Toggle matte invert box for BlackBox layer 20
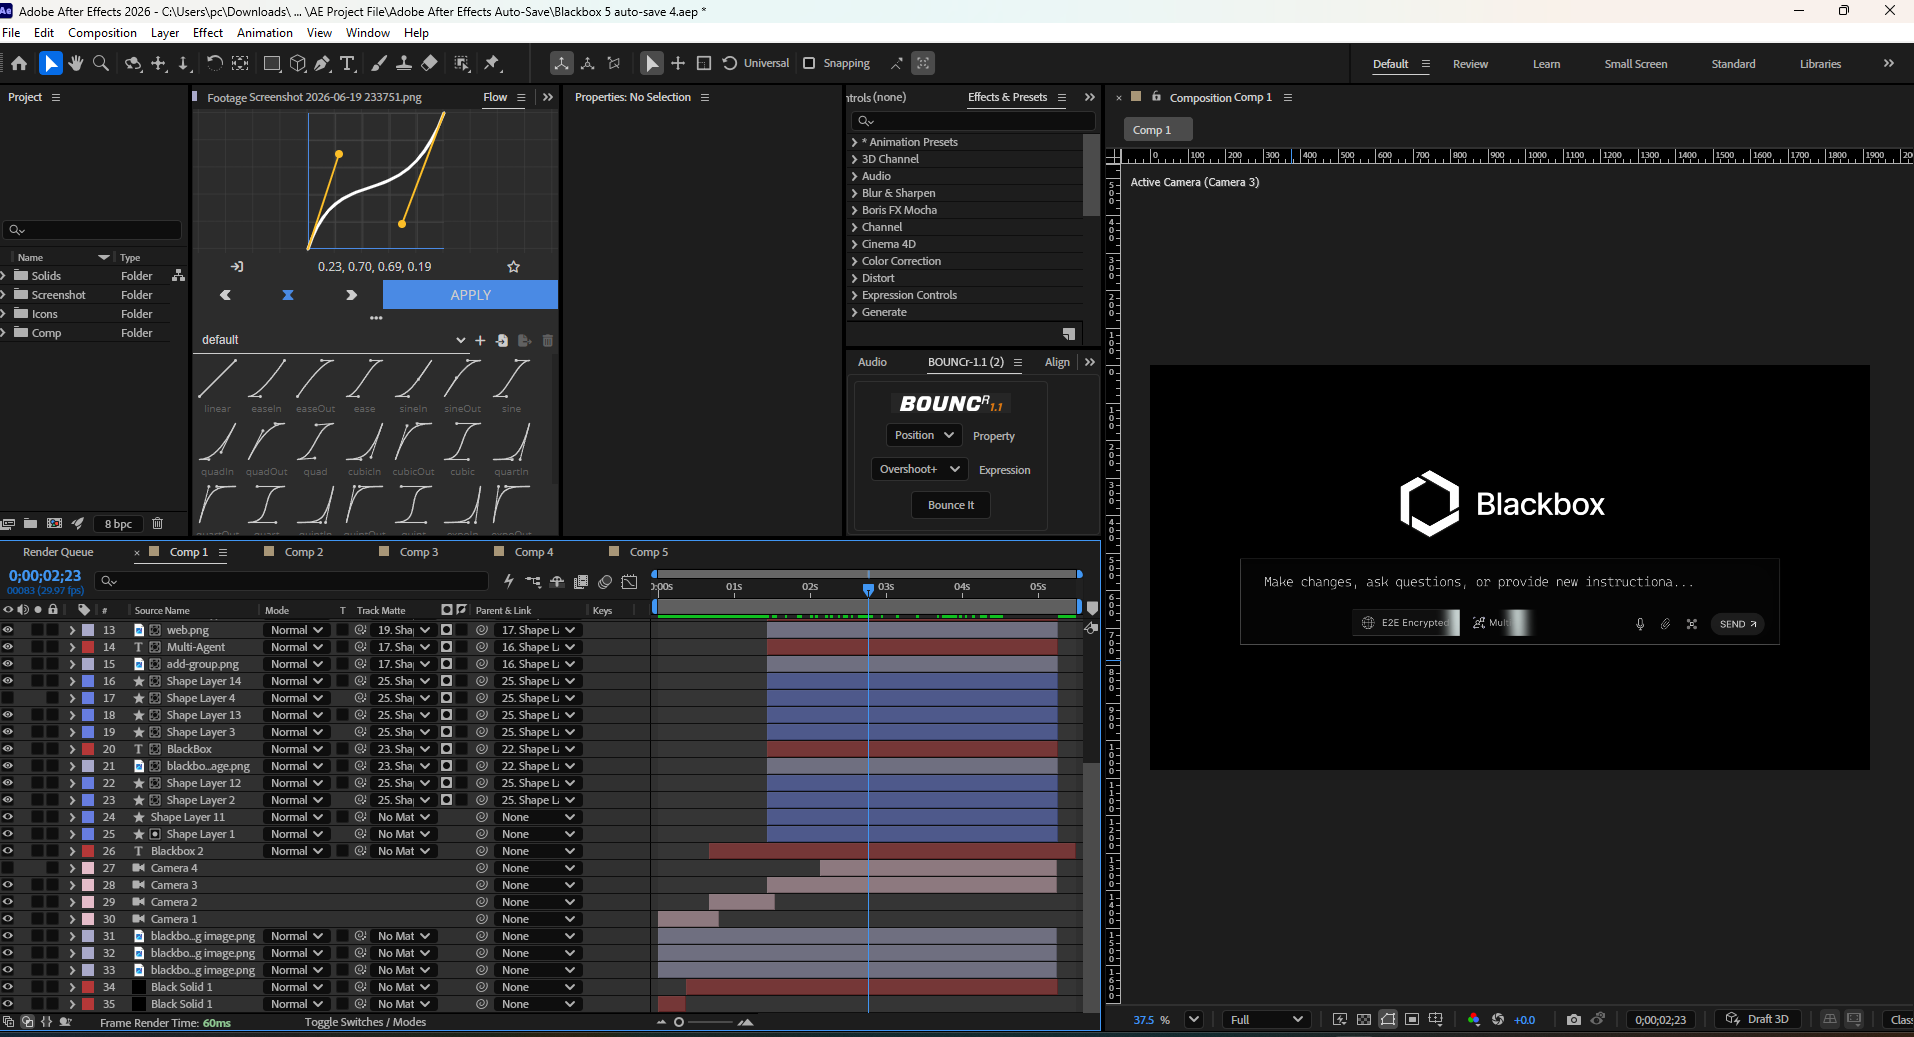Viewport: 1914px width, 1037px height. click(461, 749)
